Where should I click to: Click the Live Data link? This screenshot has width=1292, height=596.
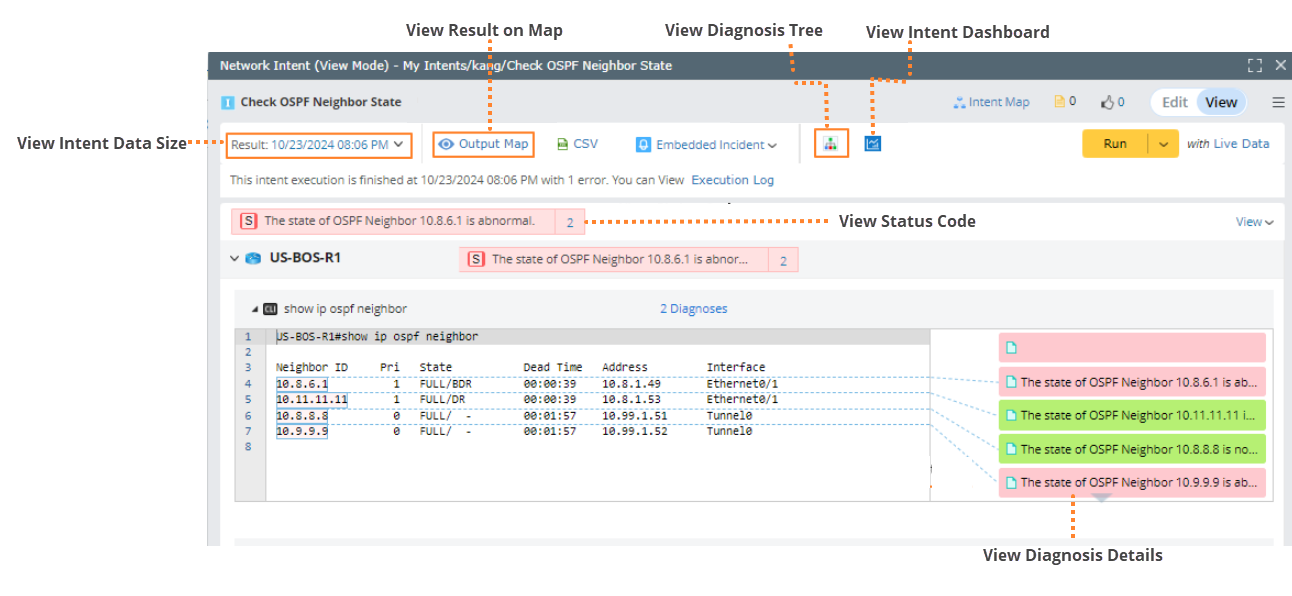click(1241, 144)
